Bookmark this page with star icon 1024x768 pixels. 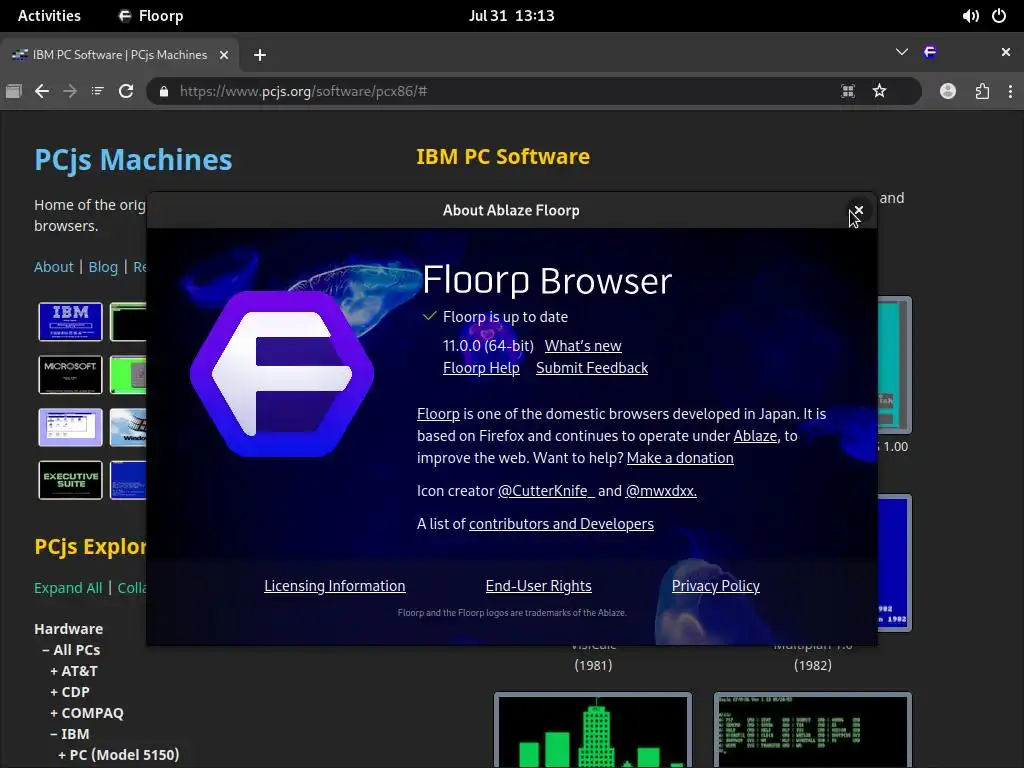click(880, 91)
